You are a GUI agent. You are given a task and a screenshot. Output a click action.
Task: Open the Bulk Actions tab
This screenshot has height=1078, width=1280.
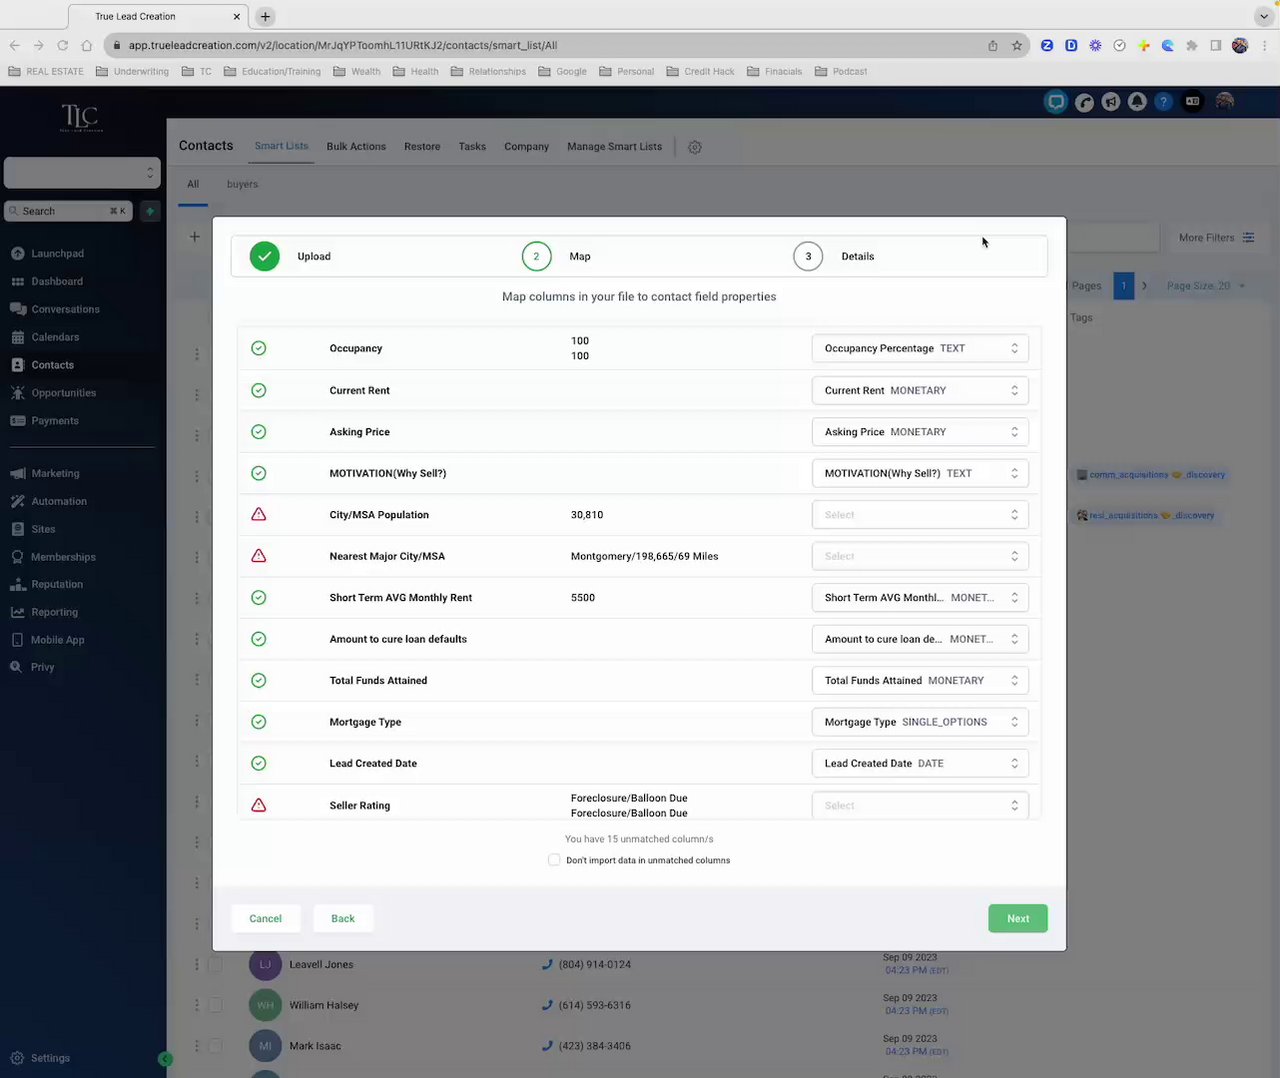click(356, 147)
